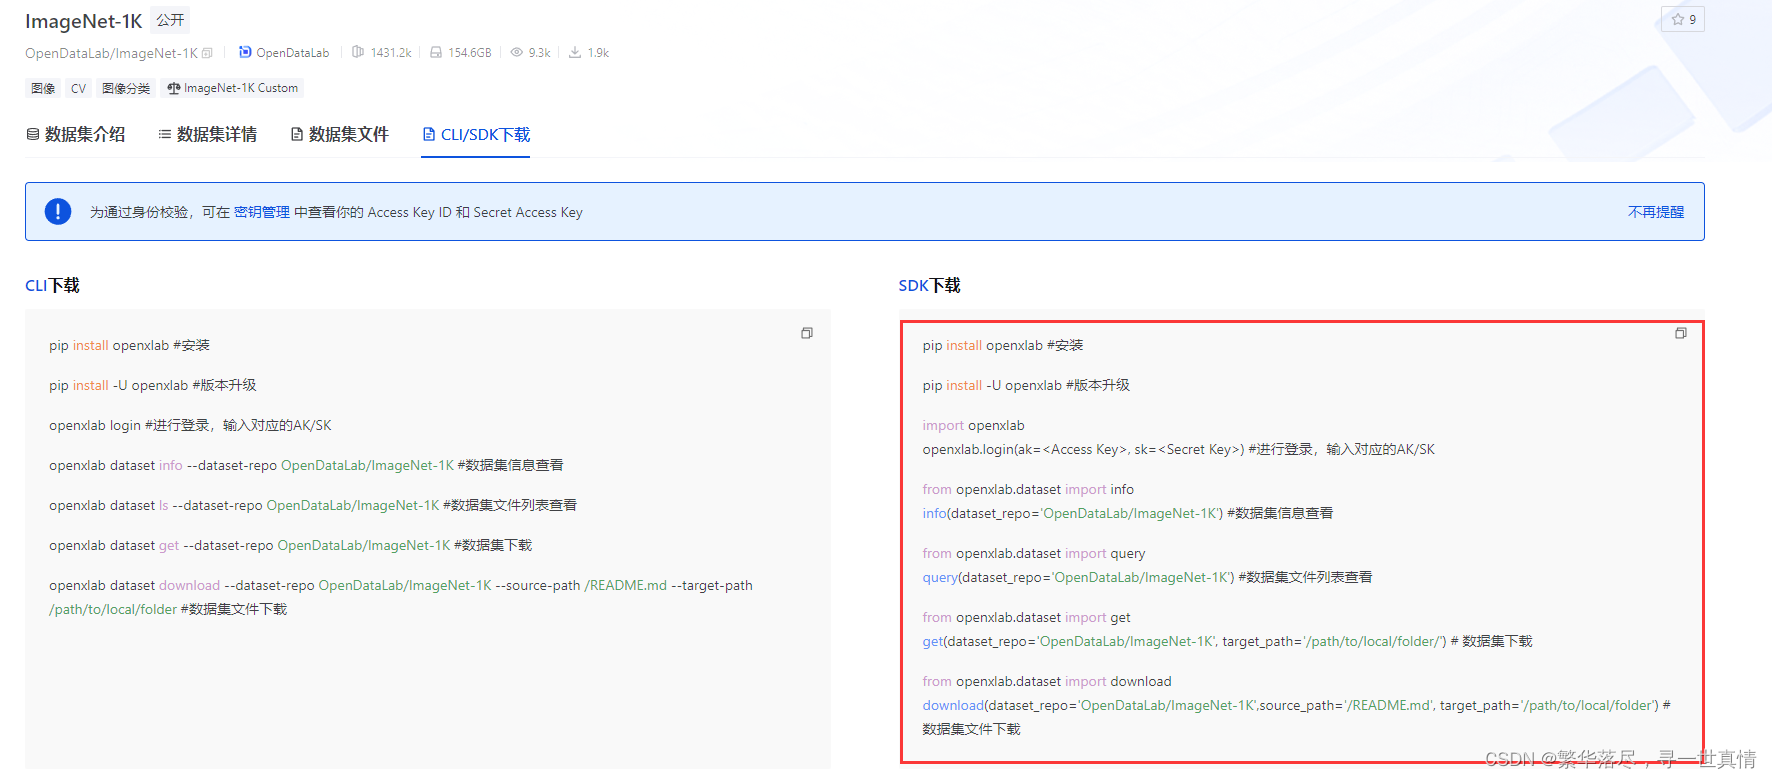Click the download(dataset_repo=...) line

coord(1297,717)
